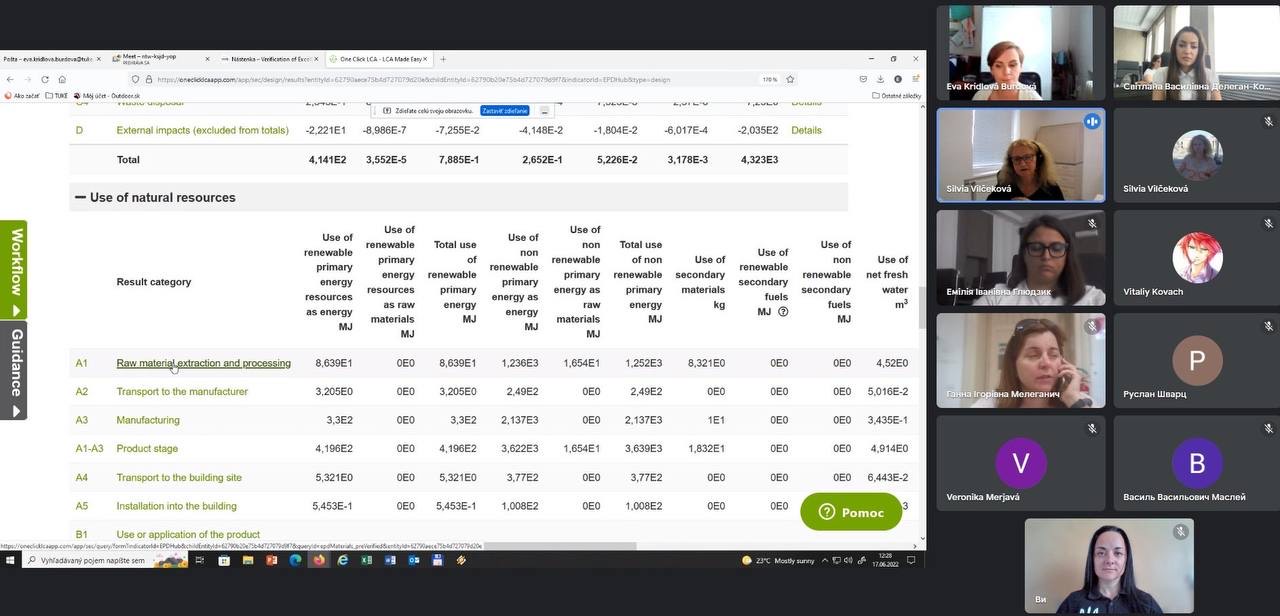
Task: Open Excel from the Windows taskbar
Action: (366, 561)
